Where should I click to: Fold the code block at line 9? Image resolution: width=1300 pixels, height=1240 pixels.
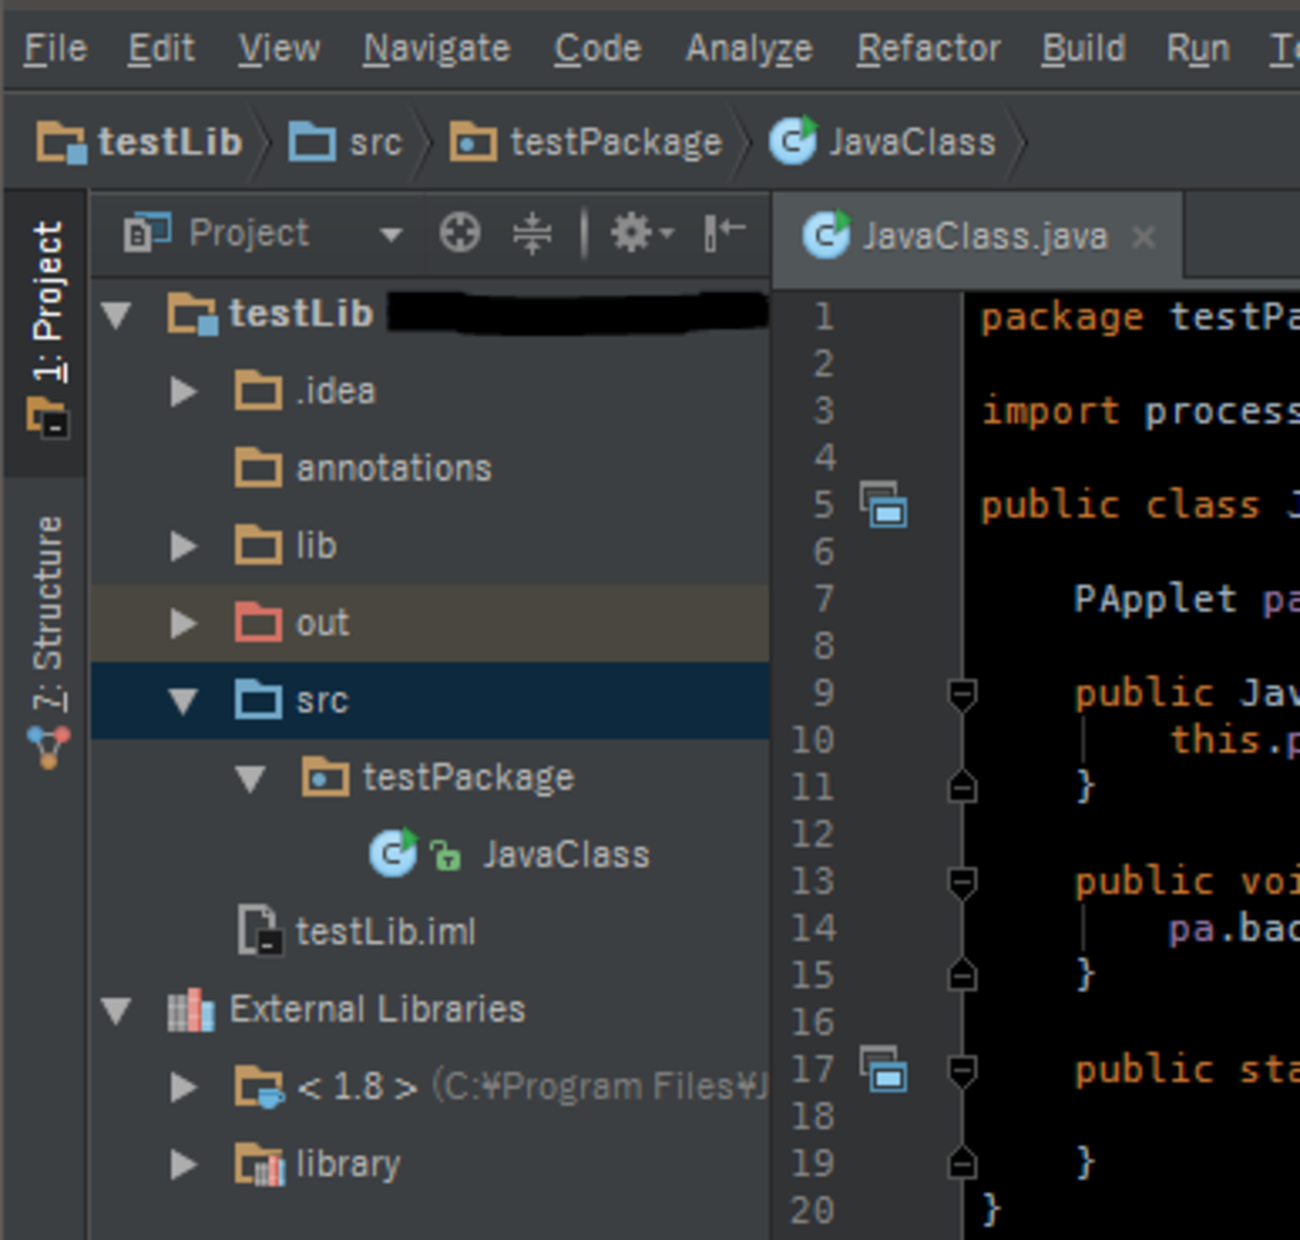pos(962,693)
